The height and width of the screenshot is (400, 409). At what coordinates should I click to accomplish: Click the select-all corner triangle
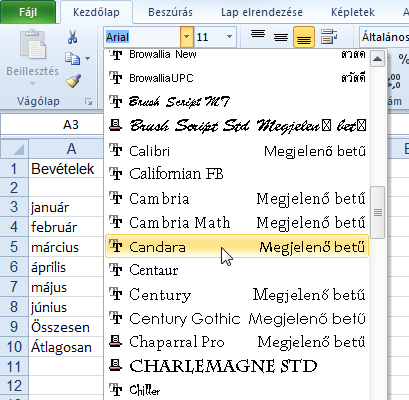pyautogui.click(x=14, y=149)
